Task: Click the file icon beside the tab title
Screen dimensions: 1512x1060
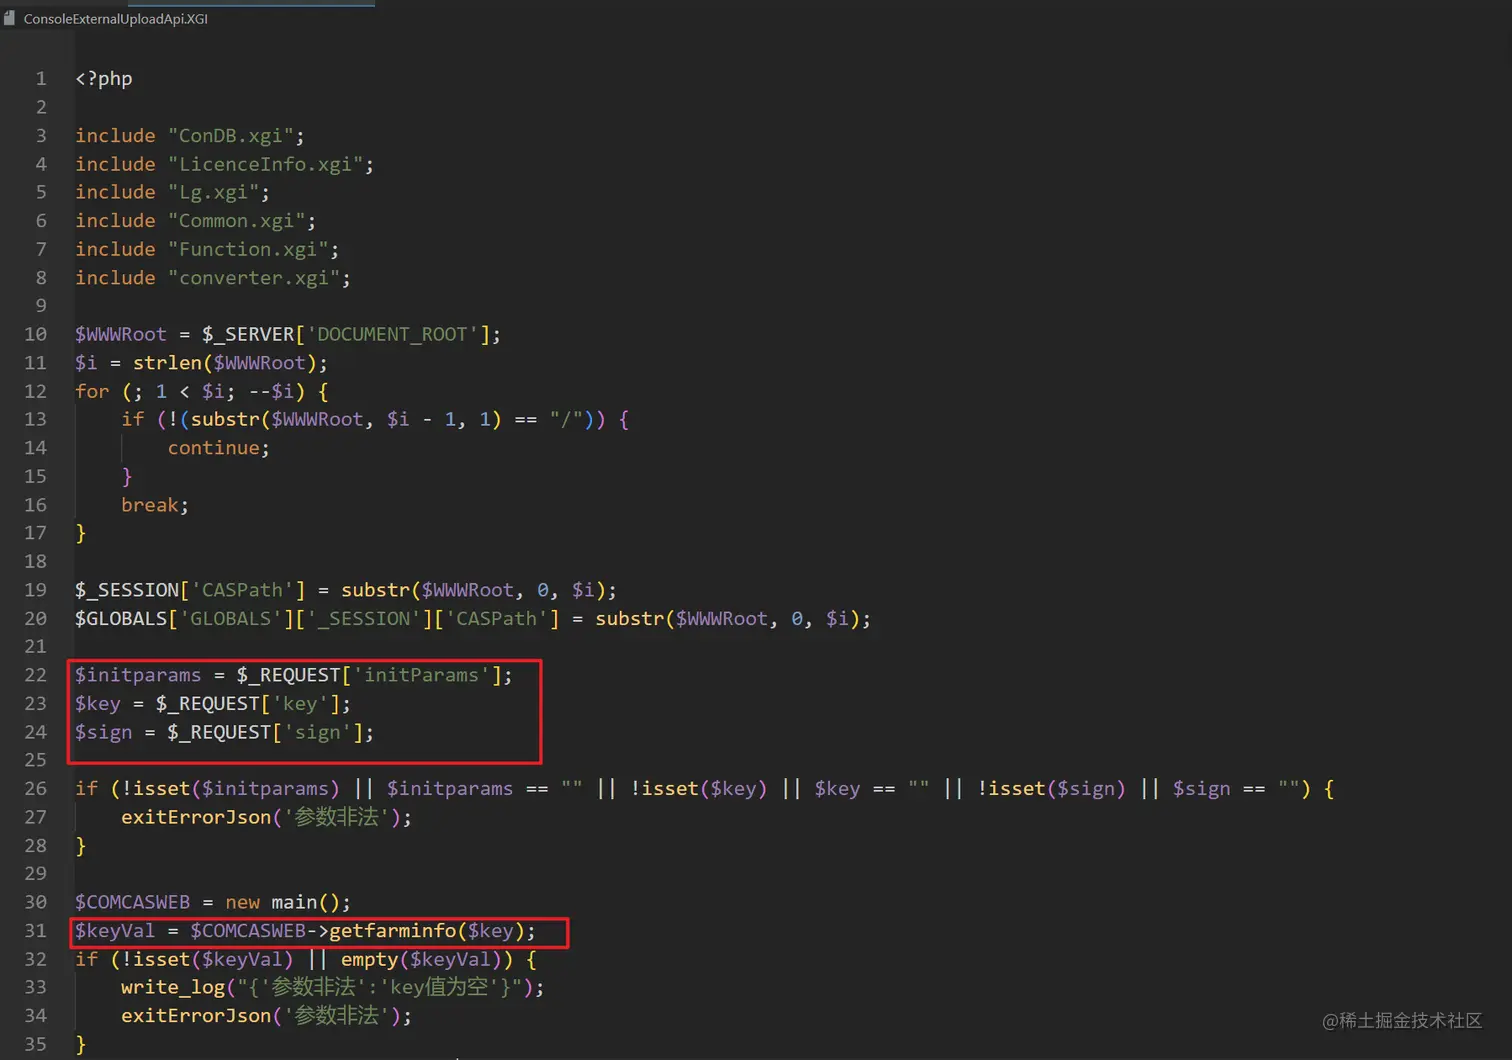Action: (x=9, y=18)
